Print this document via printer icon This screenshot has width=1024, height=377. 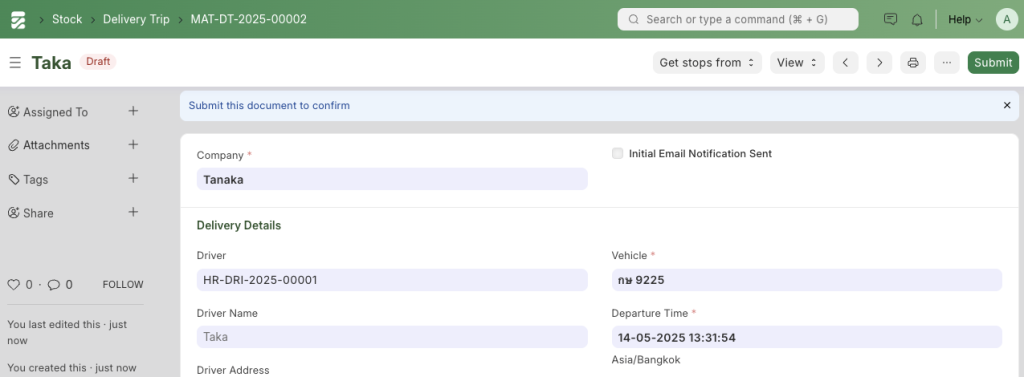pos(913,63)
